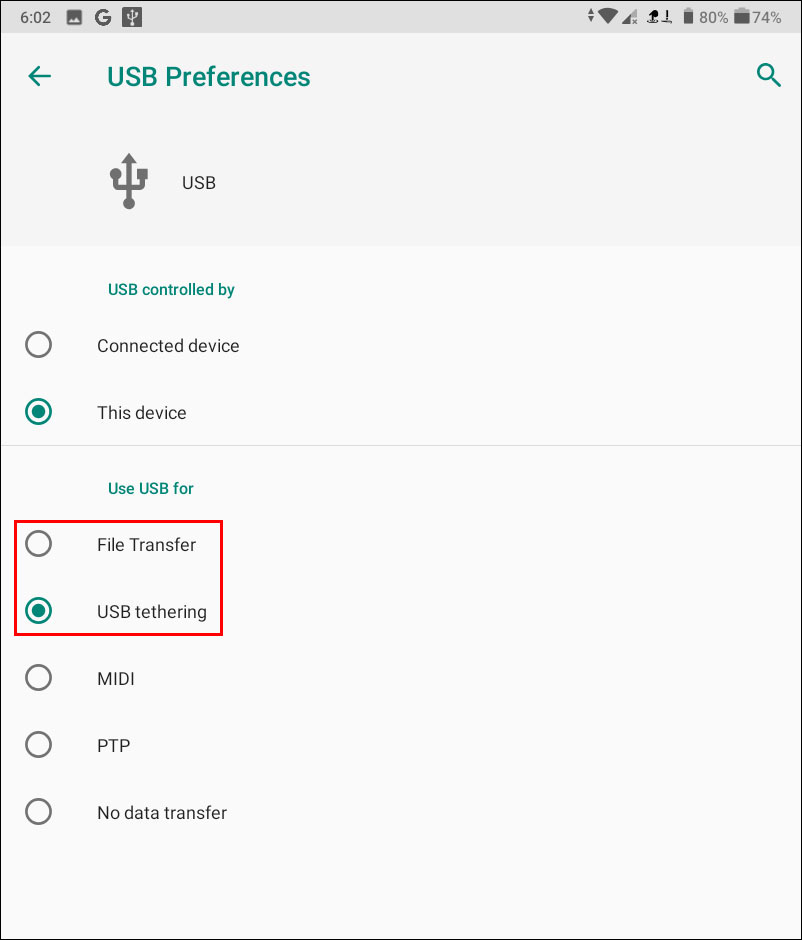
Task: Tap the screenshot notification icon in the status bar
Action: tap(74, 16)
